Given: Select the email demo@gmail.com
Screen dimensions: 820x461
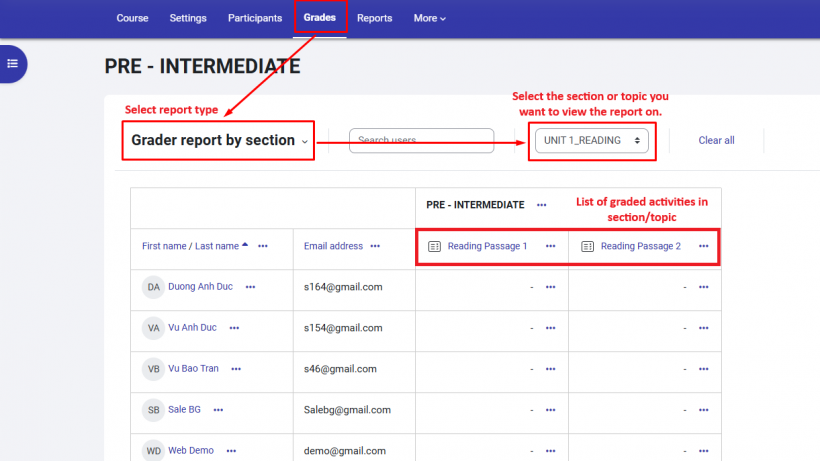Looking at the screenshot, I should click(345, 451).
